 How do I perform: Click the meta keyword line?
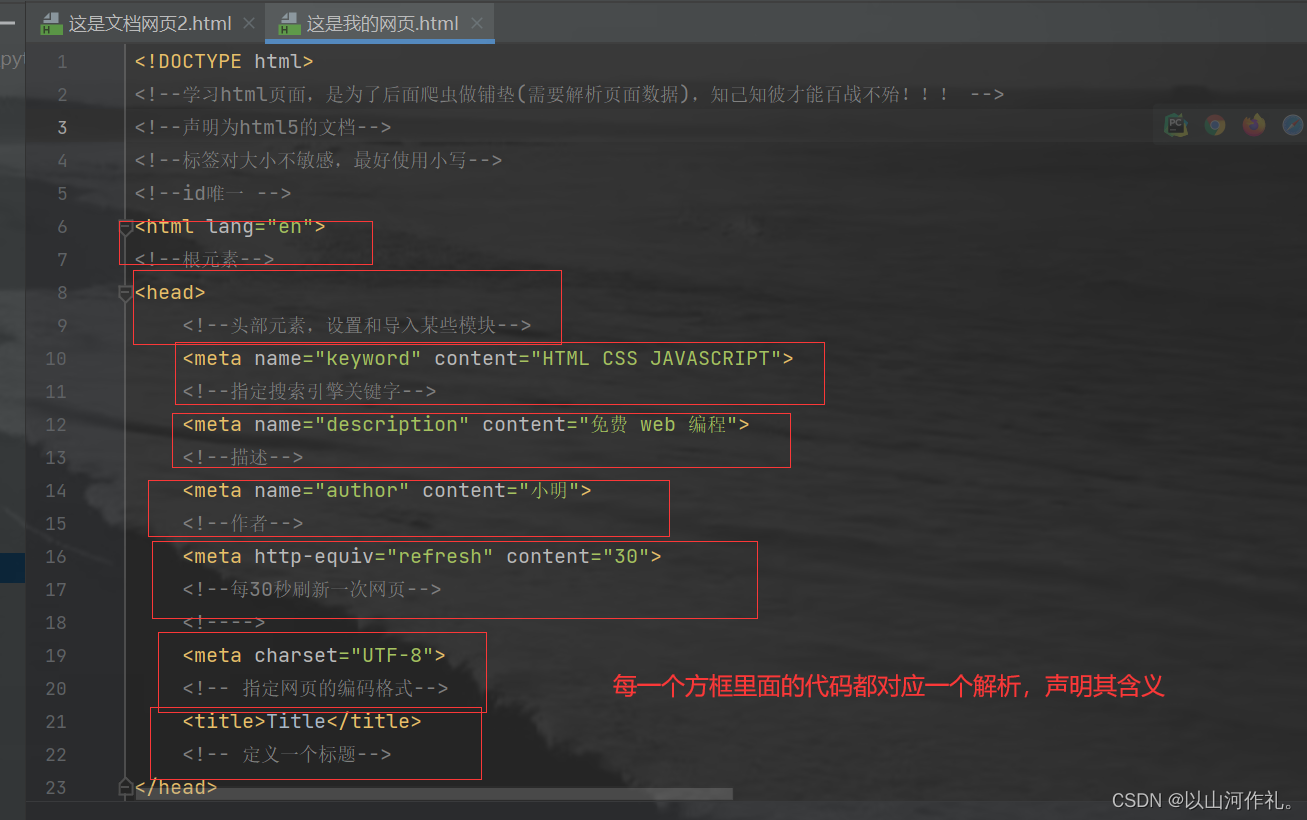click(488, 359)
